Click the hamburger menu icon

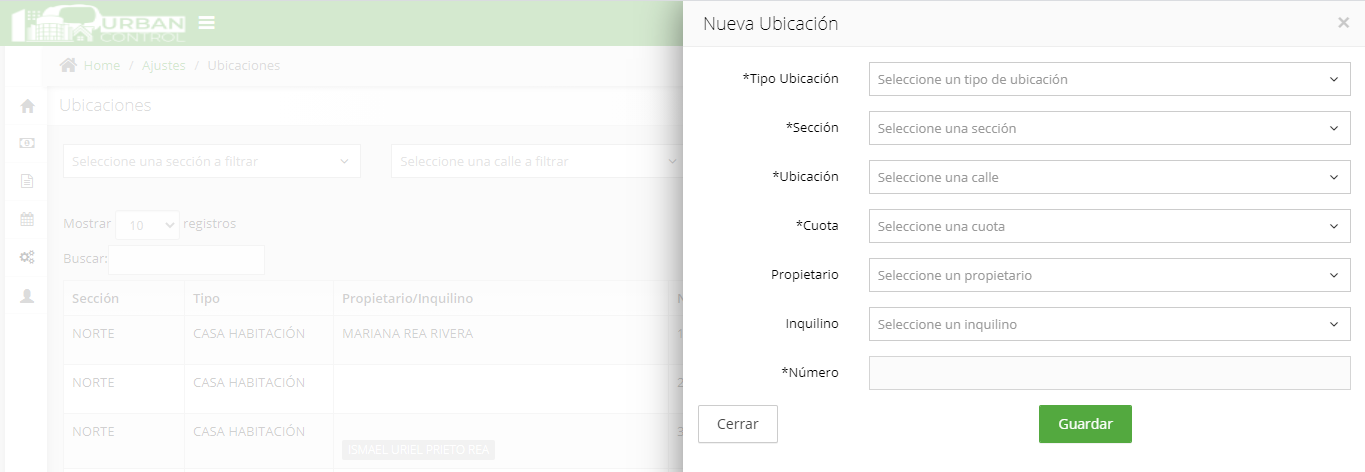pyautogui.click(x=207, y=23)
